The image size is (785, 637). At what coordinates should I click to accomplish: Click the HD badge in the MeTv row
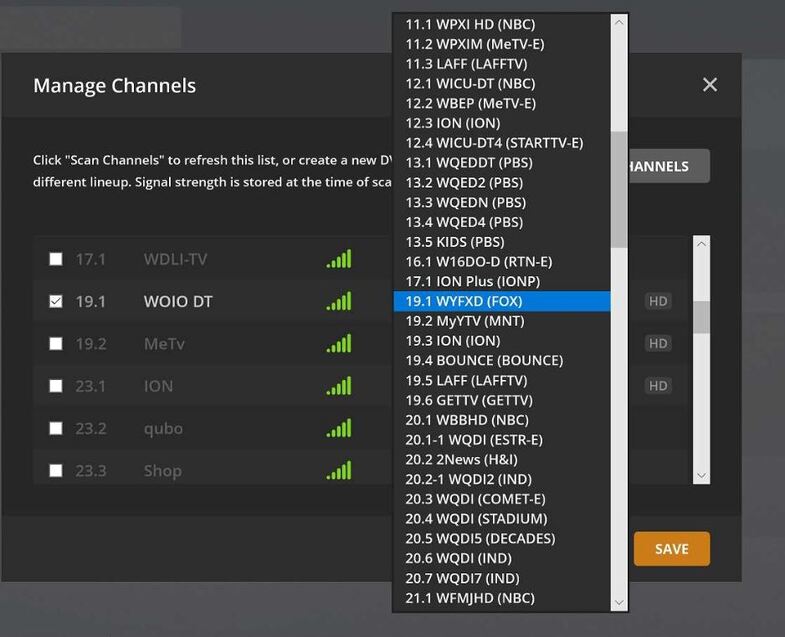(x=658, y=344)
